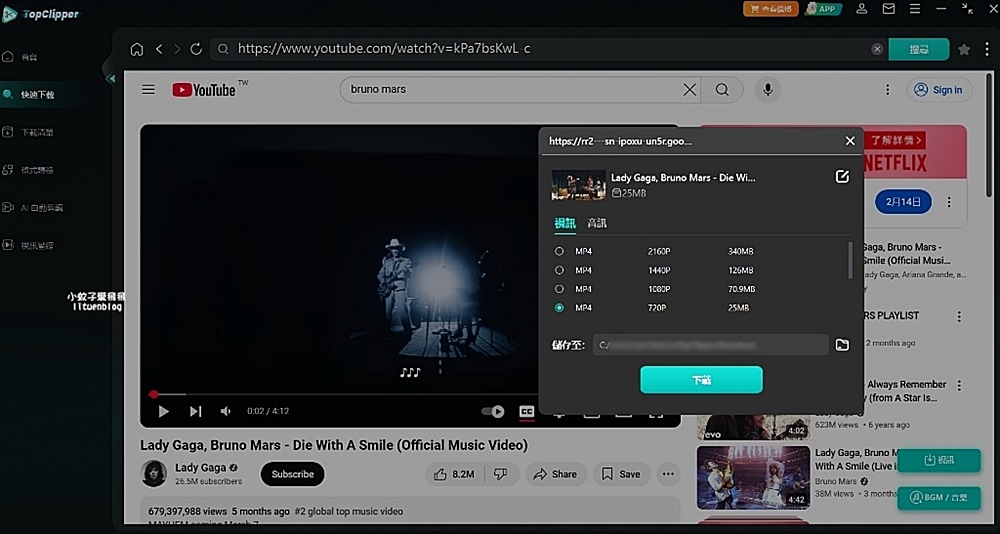The width and height of the screenshot is (1000, 534).
Task: Click the teal Search button beside URL bar
Action: (919, 49)
